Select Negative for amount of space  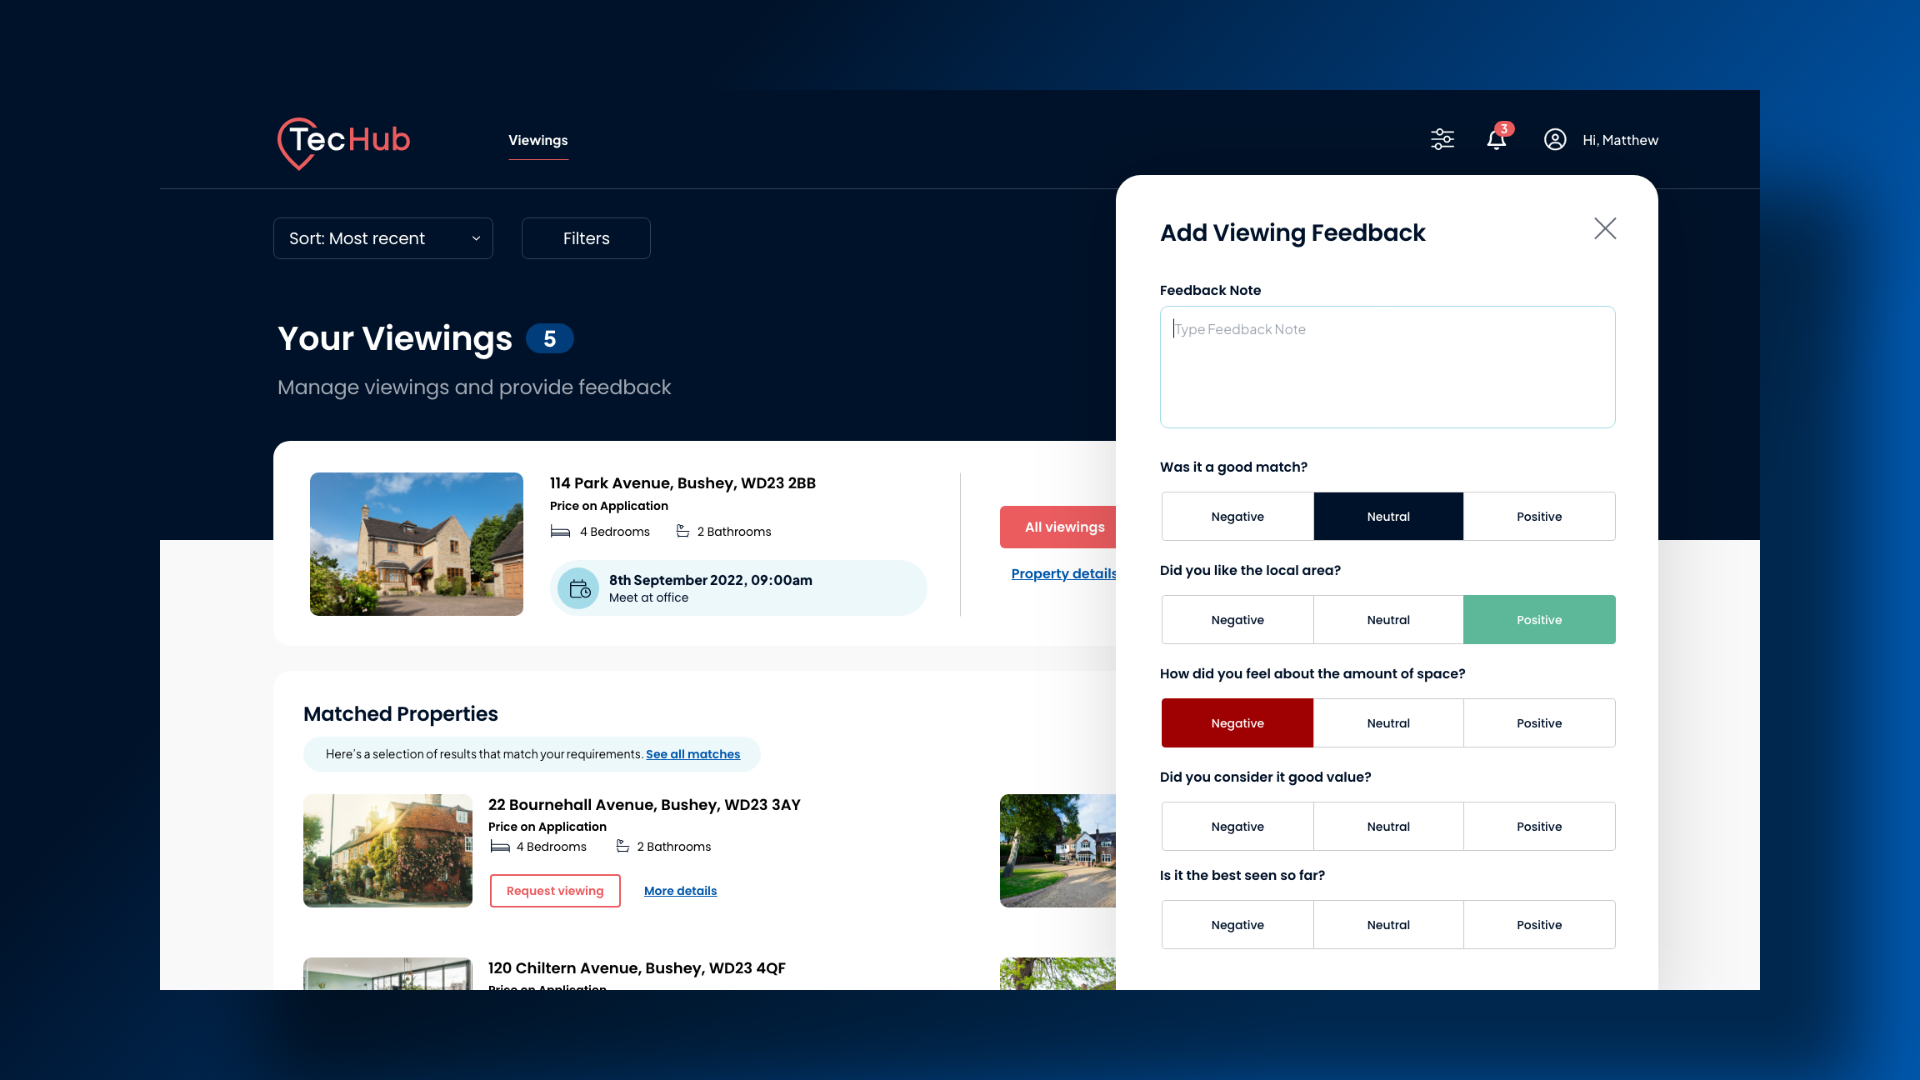point(1237,723)
